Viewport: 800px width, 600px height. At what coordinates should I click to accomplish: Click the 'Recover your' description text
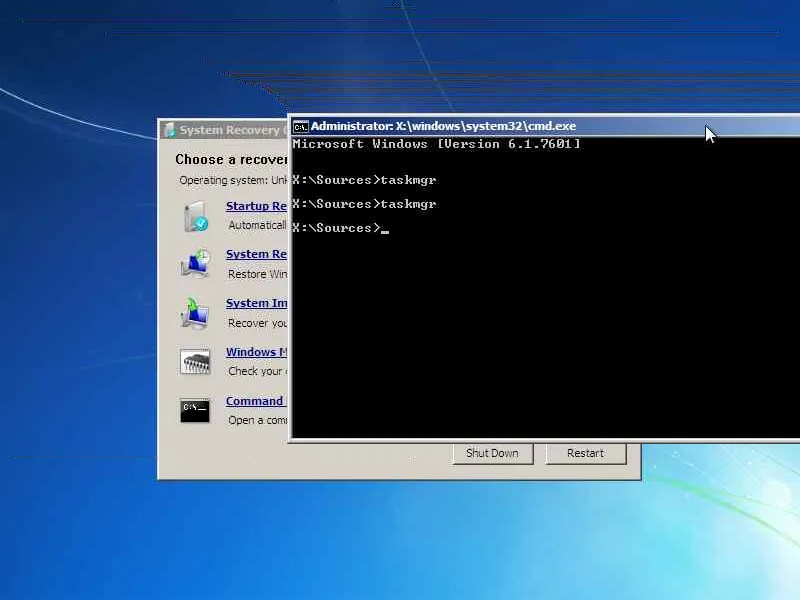pyautogui.click(x=257, y=323)
